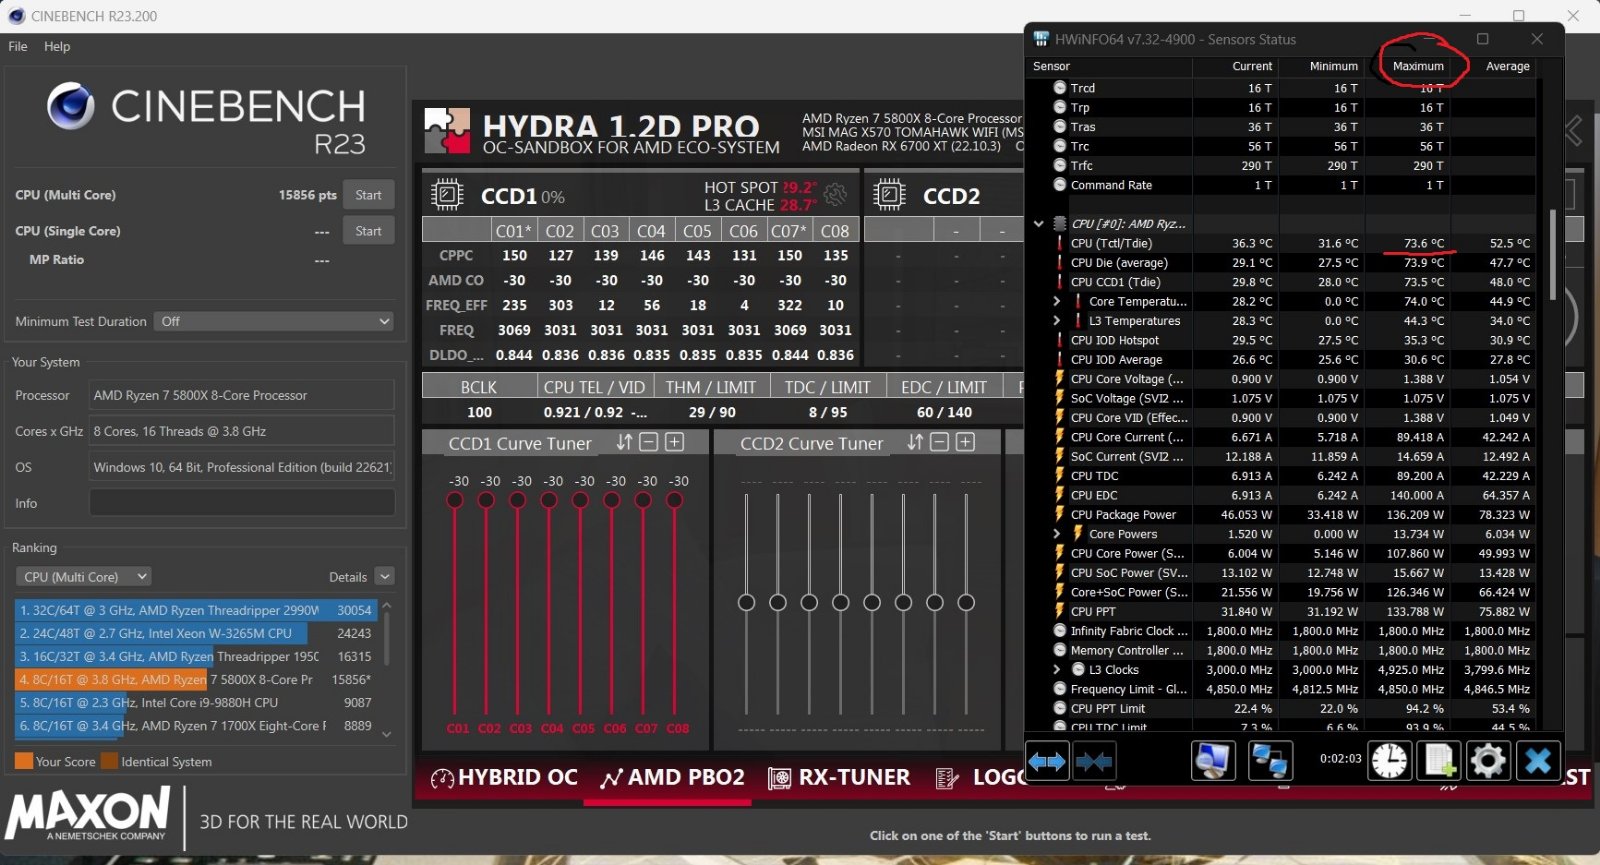Switch to the AMD PBO2 tab
This screenshot has width=1600, height=865.
click(672, 777)
